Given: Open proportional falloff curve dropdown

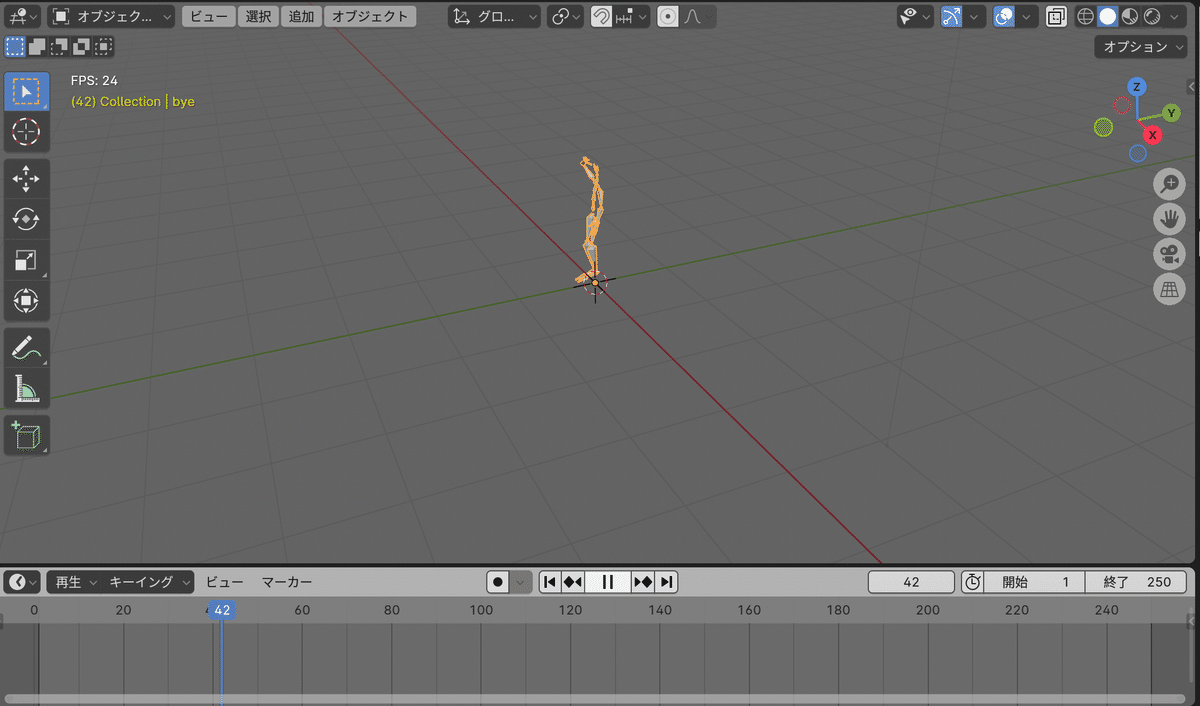Looking at the screenshot, I should pyautogui.click(x=698, y=16).
